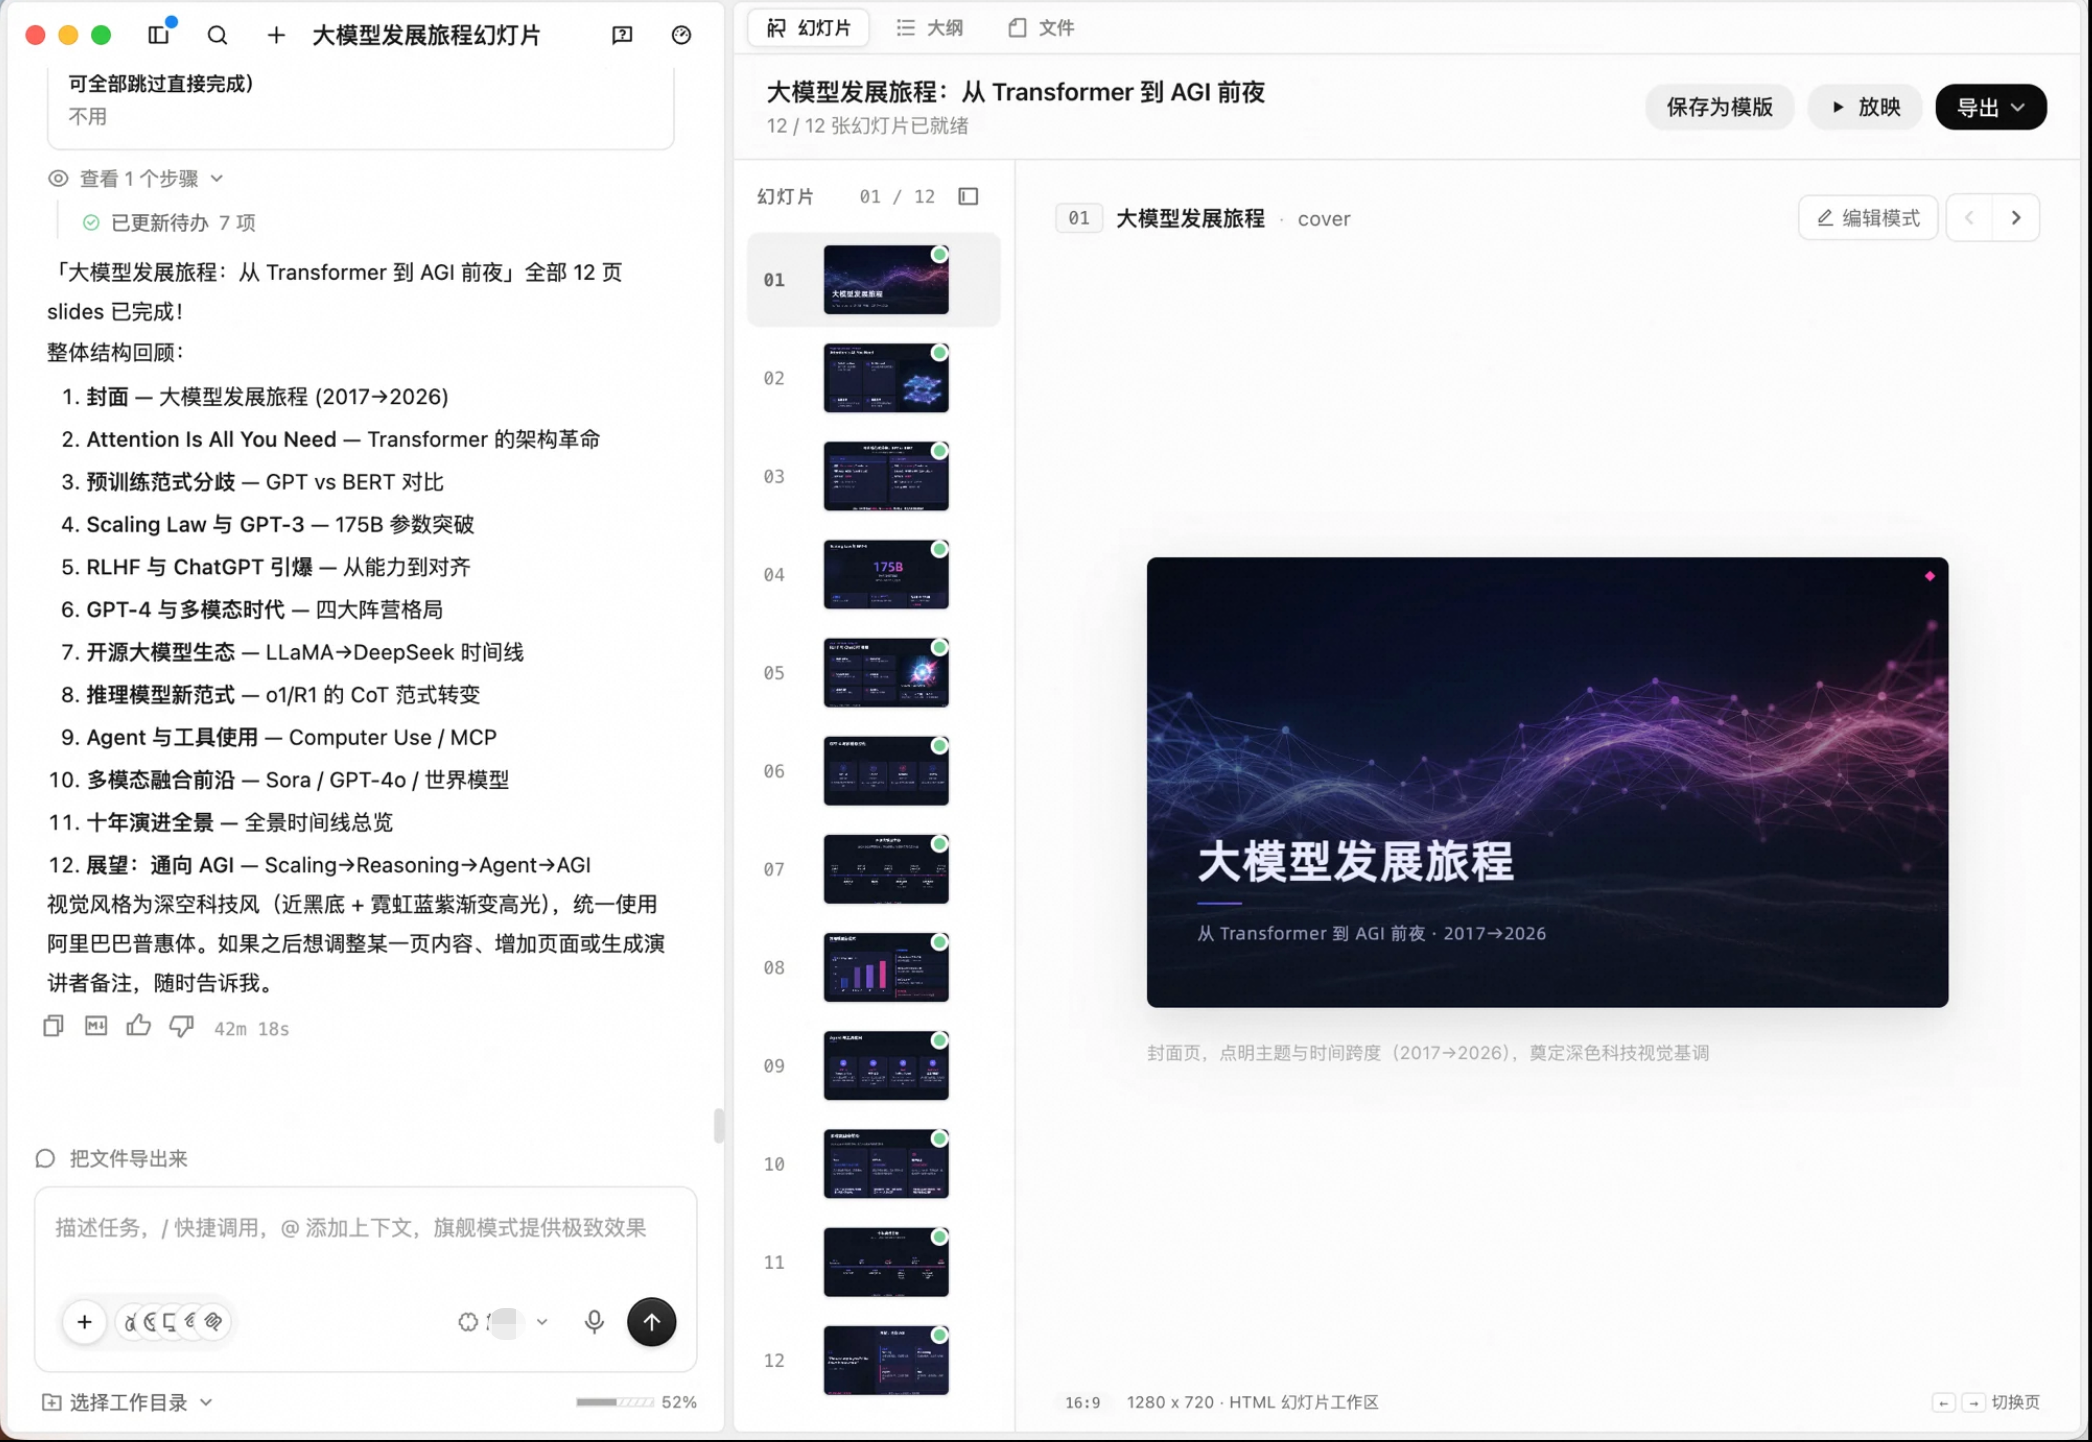
Task: Toggle slide list panel layout icon
Action: [968, 196]
